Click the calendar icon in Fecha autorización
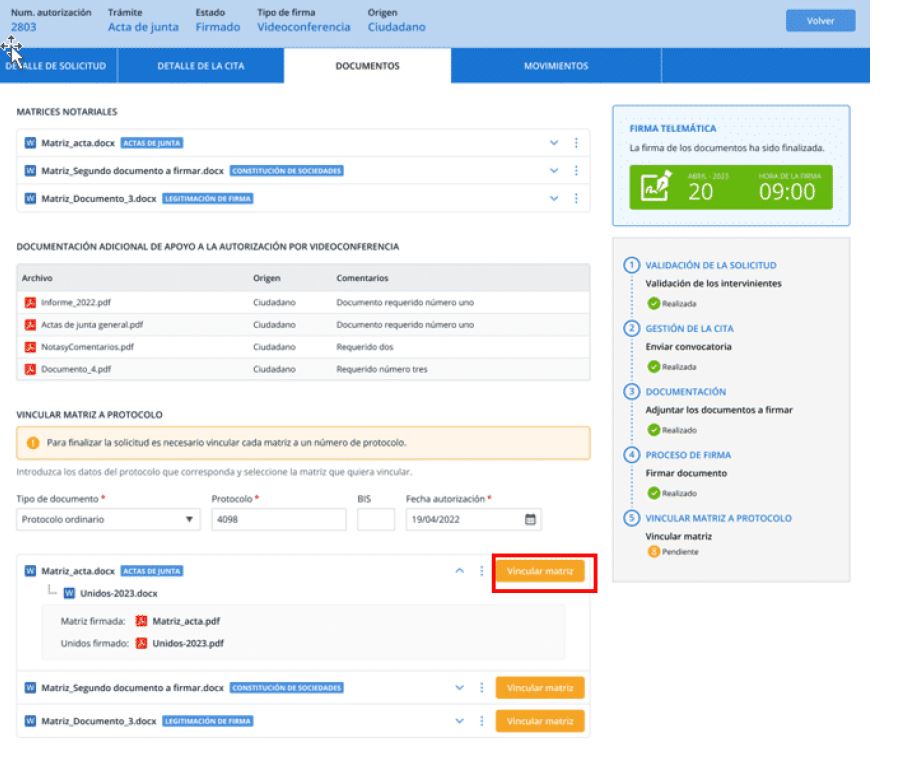The image size is (913, 766). 531,519
